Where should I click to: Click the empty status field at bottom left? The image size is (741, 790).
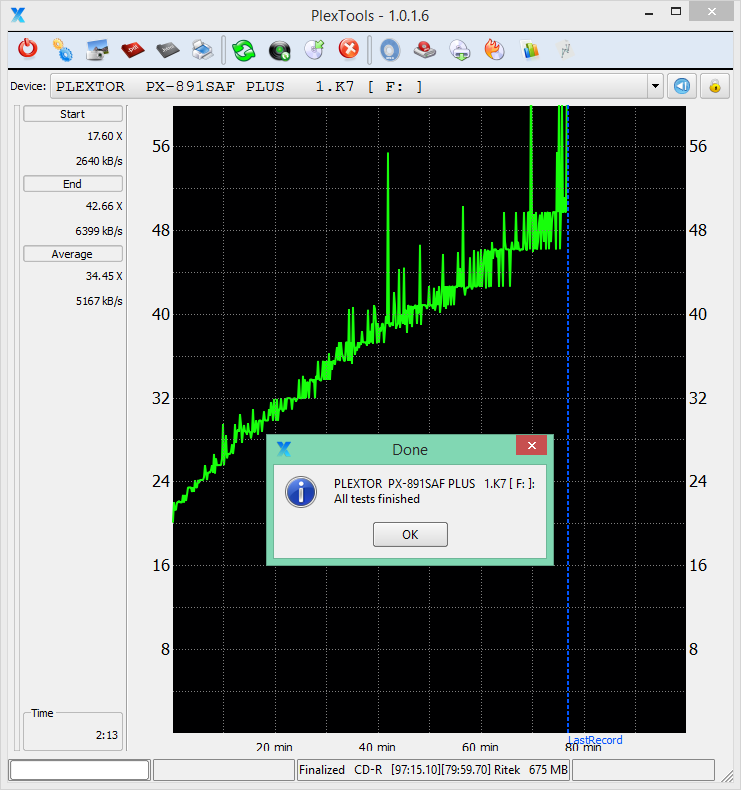80,770
